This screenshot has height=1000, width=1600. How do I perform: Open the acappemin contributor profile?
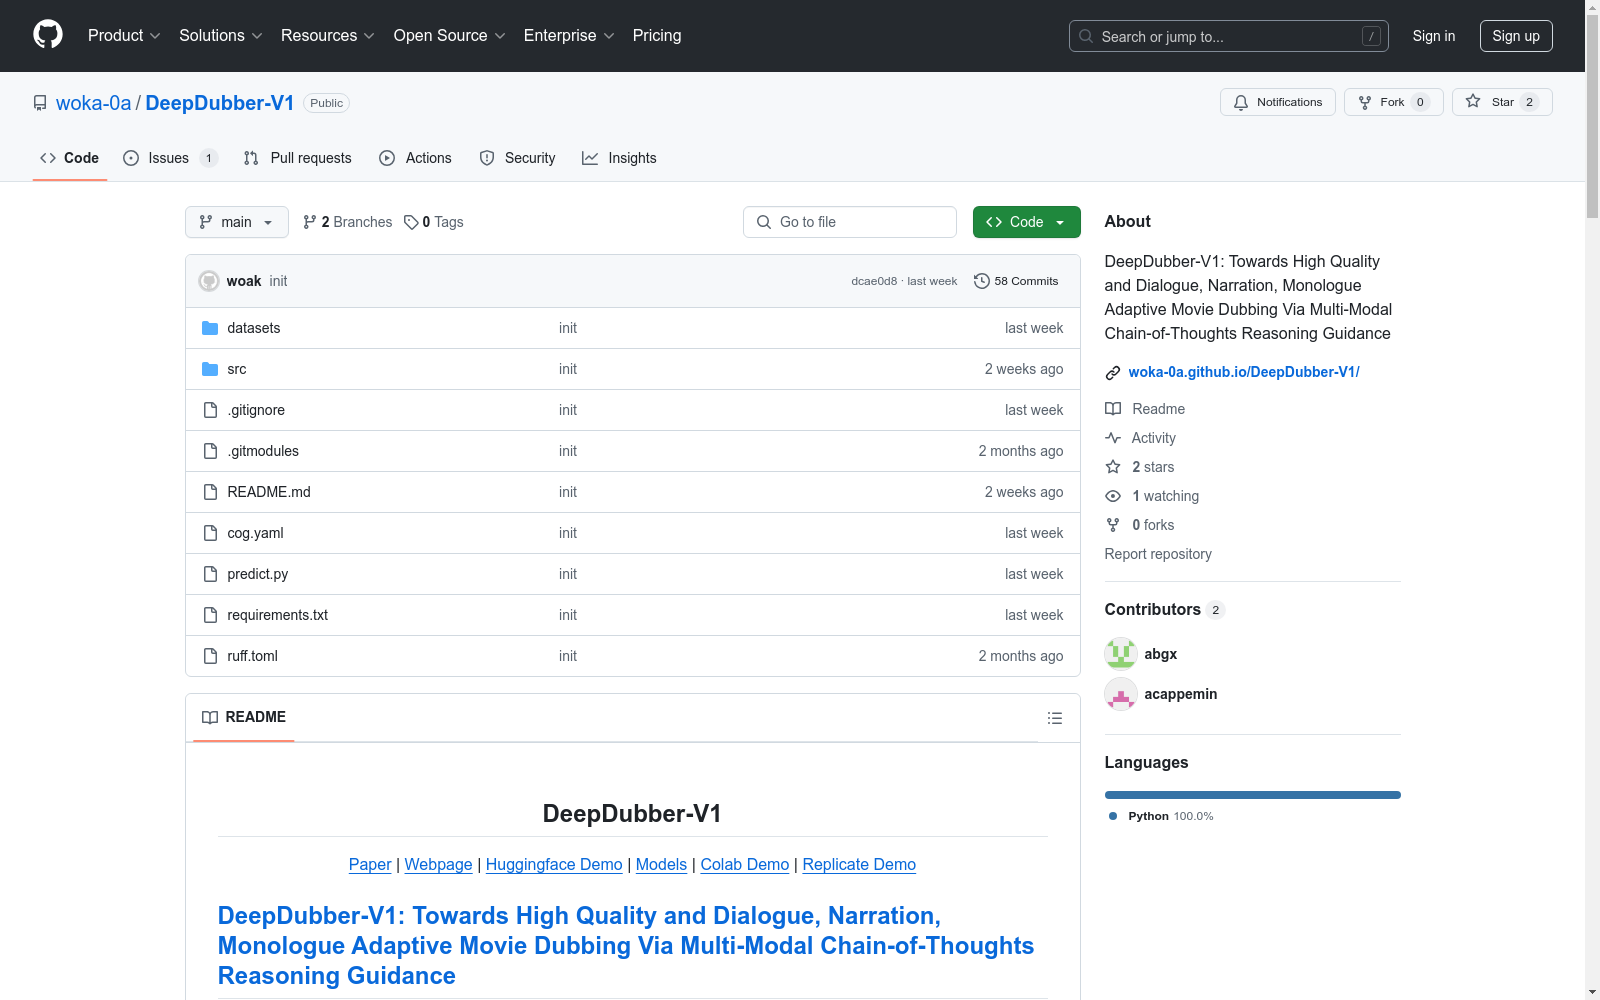tap(1181, 694)
